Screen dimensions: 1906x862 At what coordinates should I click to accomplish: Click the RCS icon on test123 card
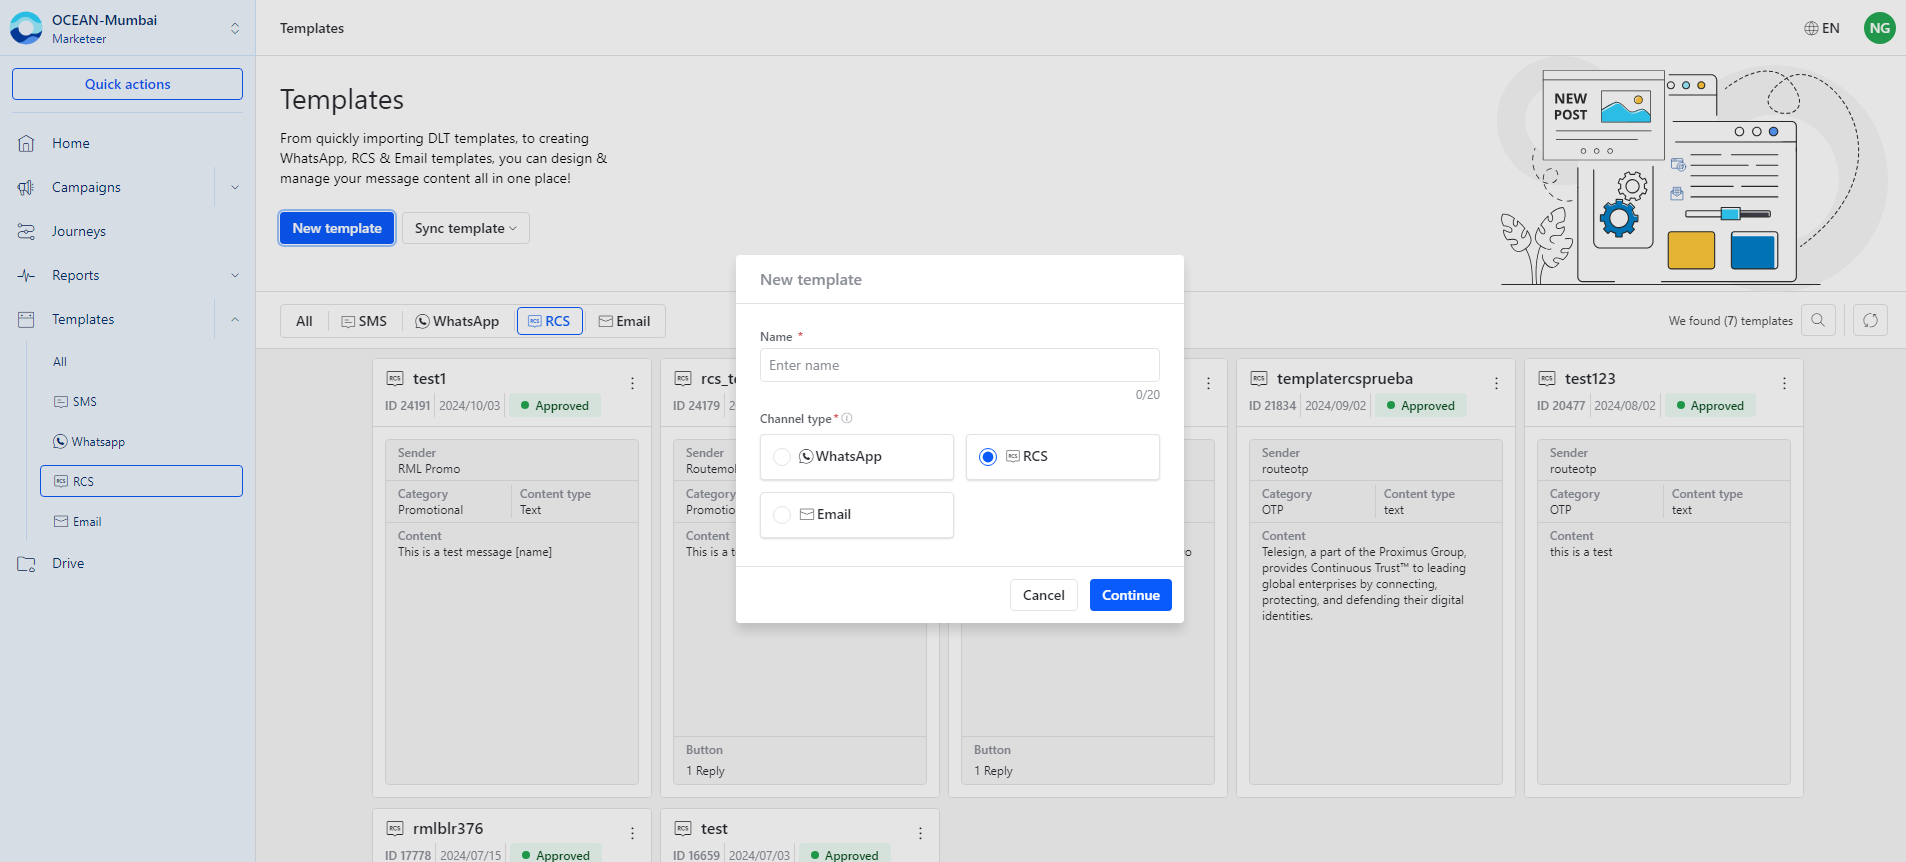coord(1547,378)
